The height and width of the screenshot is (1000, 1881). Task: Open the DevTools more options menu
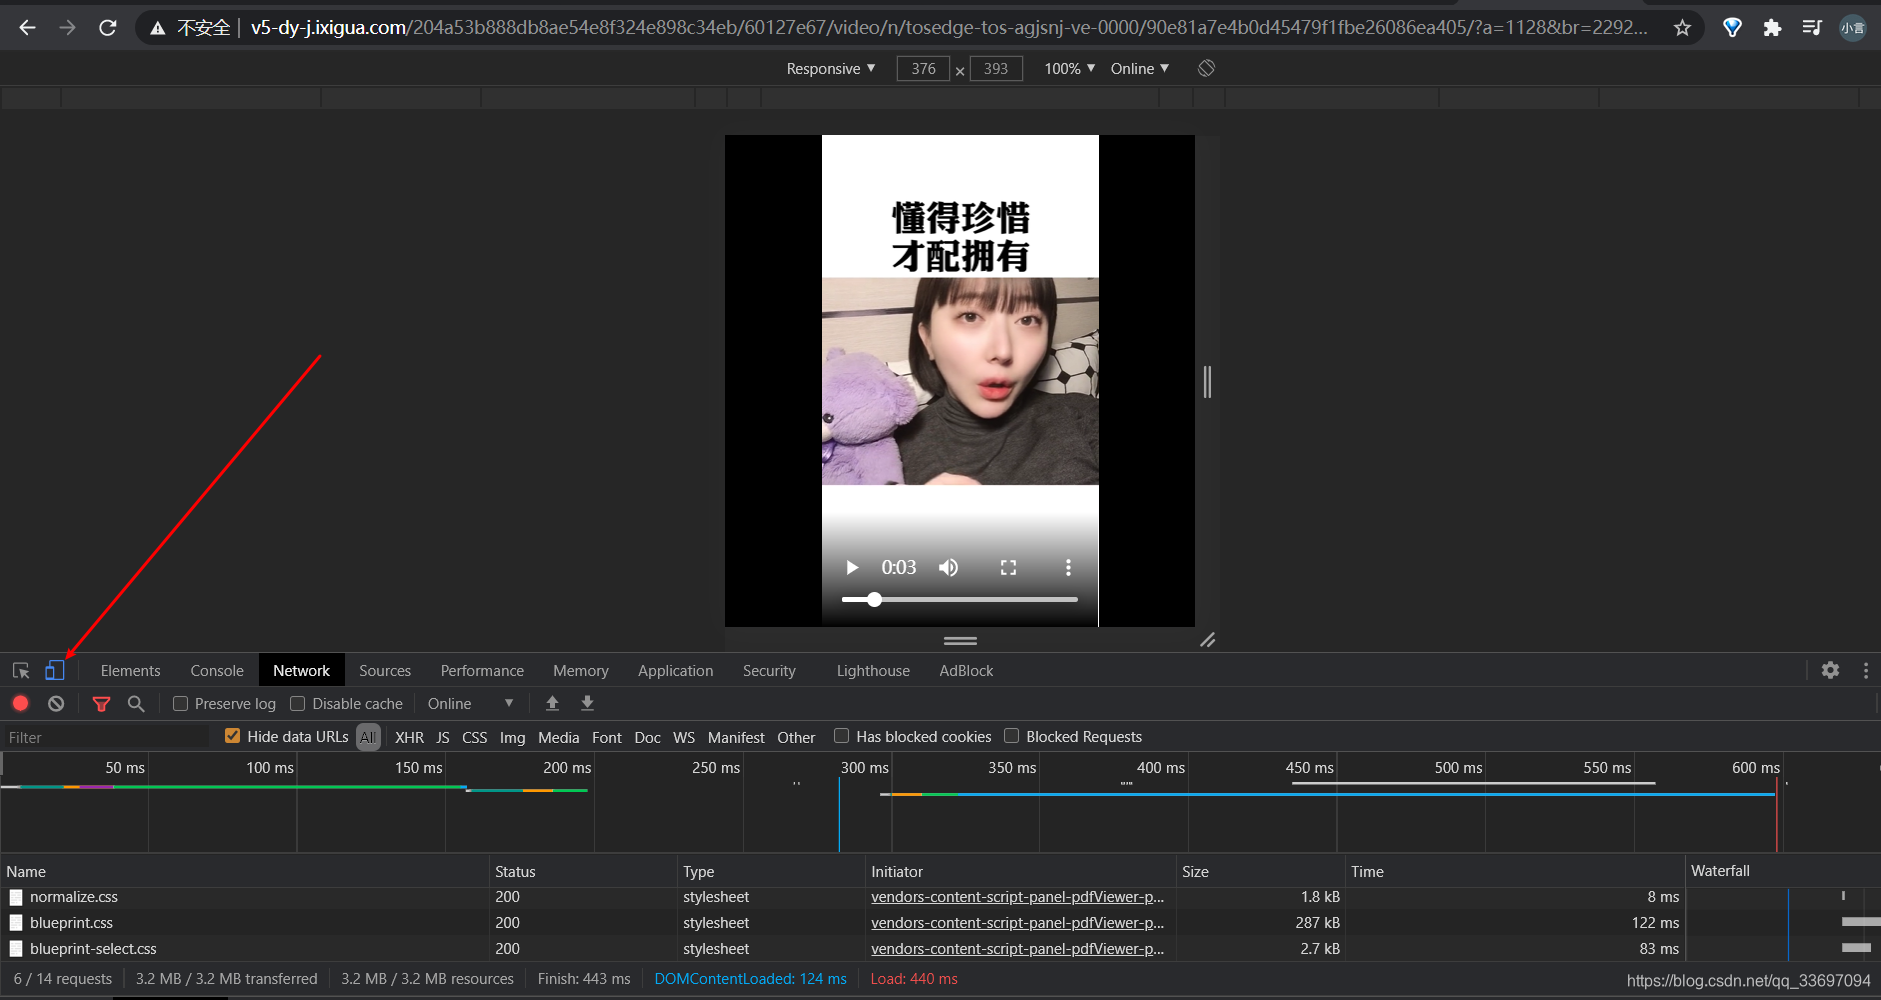pos(1866,671)
